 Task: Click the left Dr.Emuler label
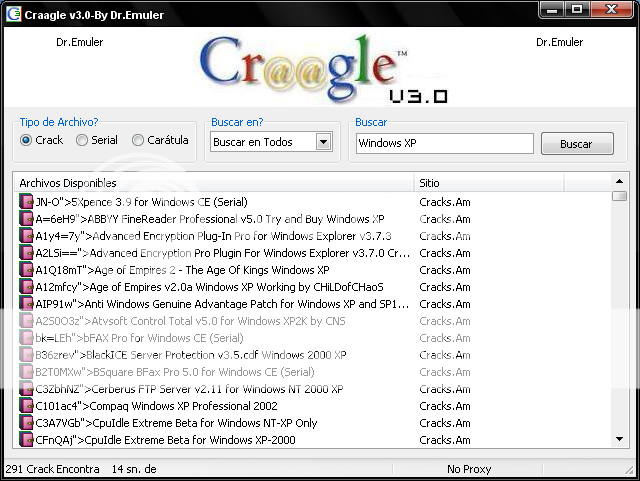(x=80, y=42)
